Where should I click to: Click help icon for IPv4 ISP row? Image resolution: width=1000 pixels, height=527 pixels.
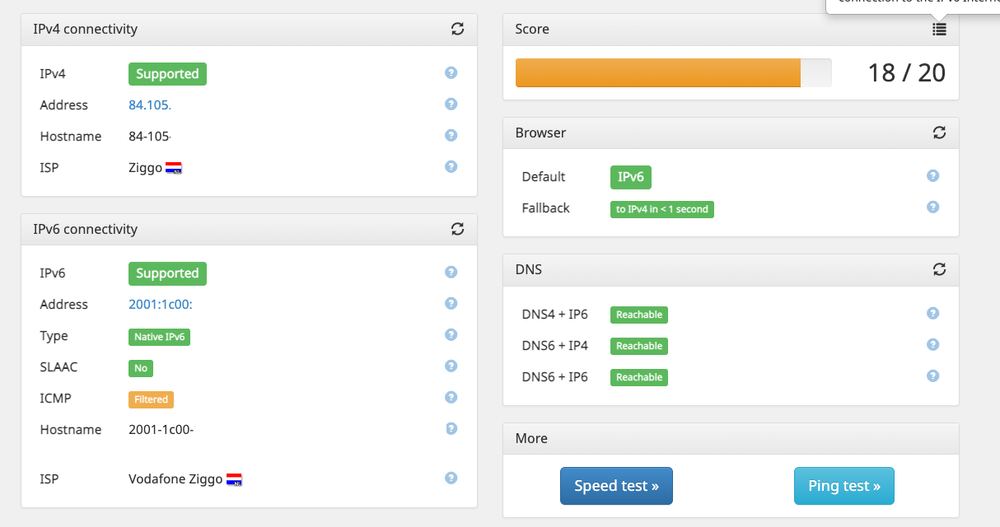[451, 167]
